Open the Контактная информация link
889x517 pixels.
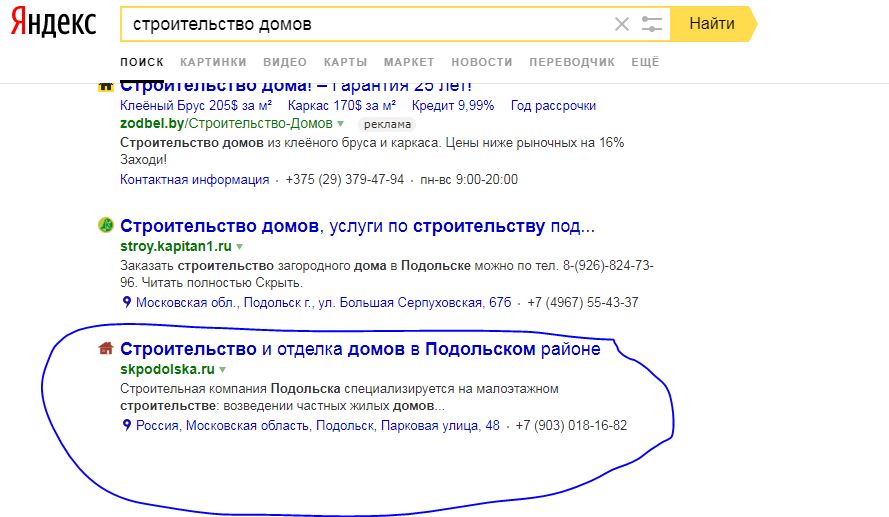(194, 180)
